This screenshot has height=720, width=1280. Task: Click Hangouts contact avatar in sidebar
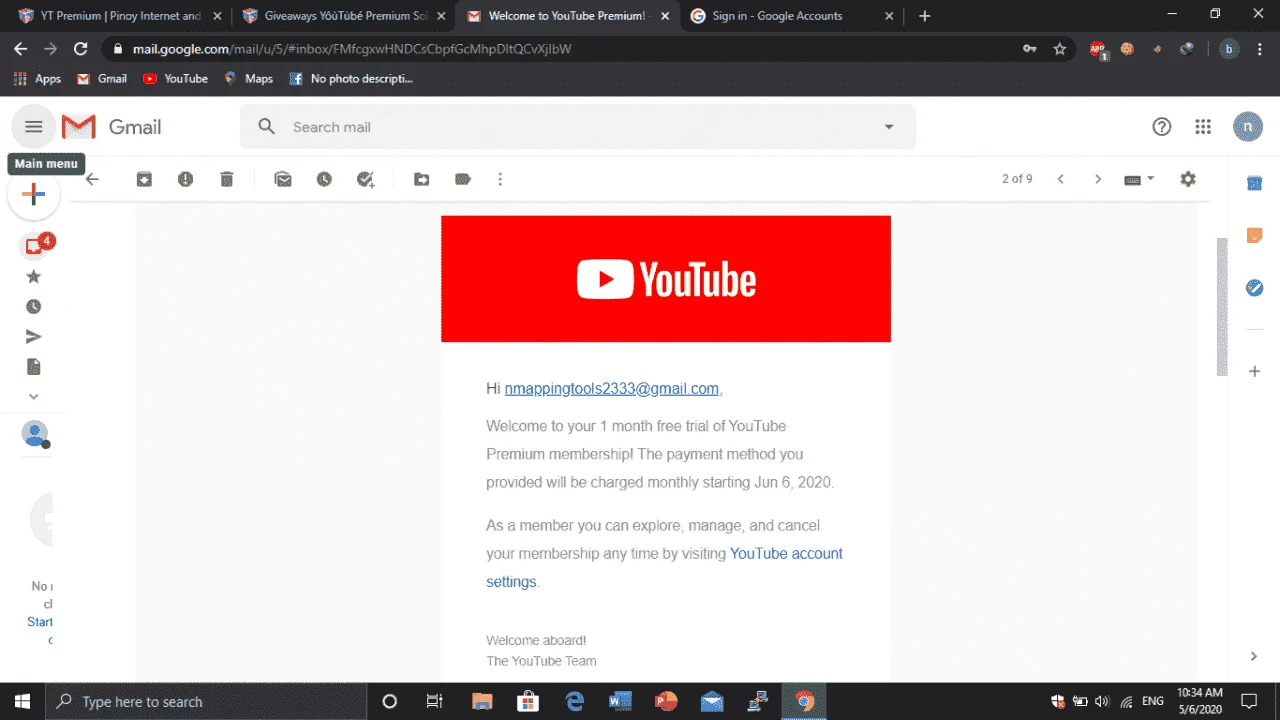36,434
